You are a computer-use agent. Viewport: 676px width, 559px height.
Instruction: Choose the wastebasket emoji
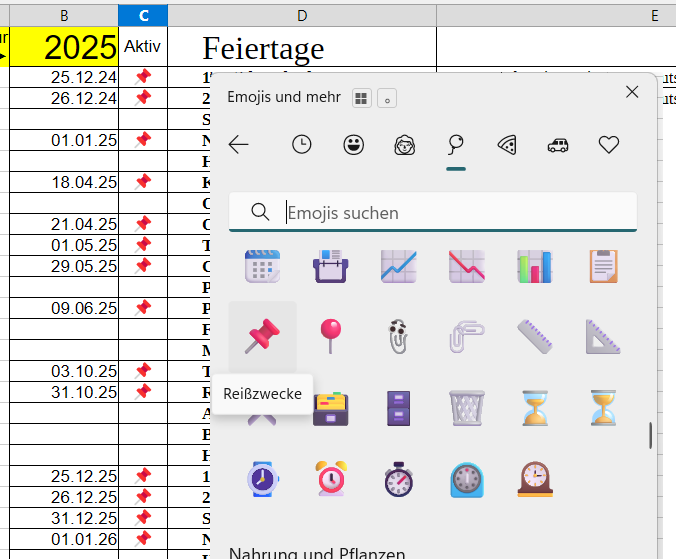point(467,408)
